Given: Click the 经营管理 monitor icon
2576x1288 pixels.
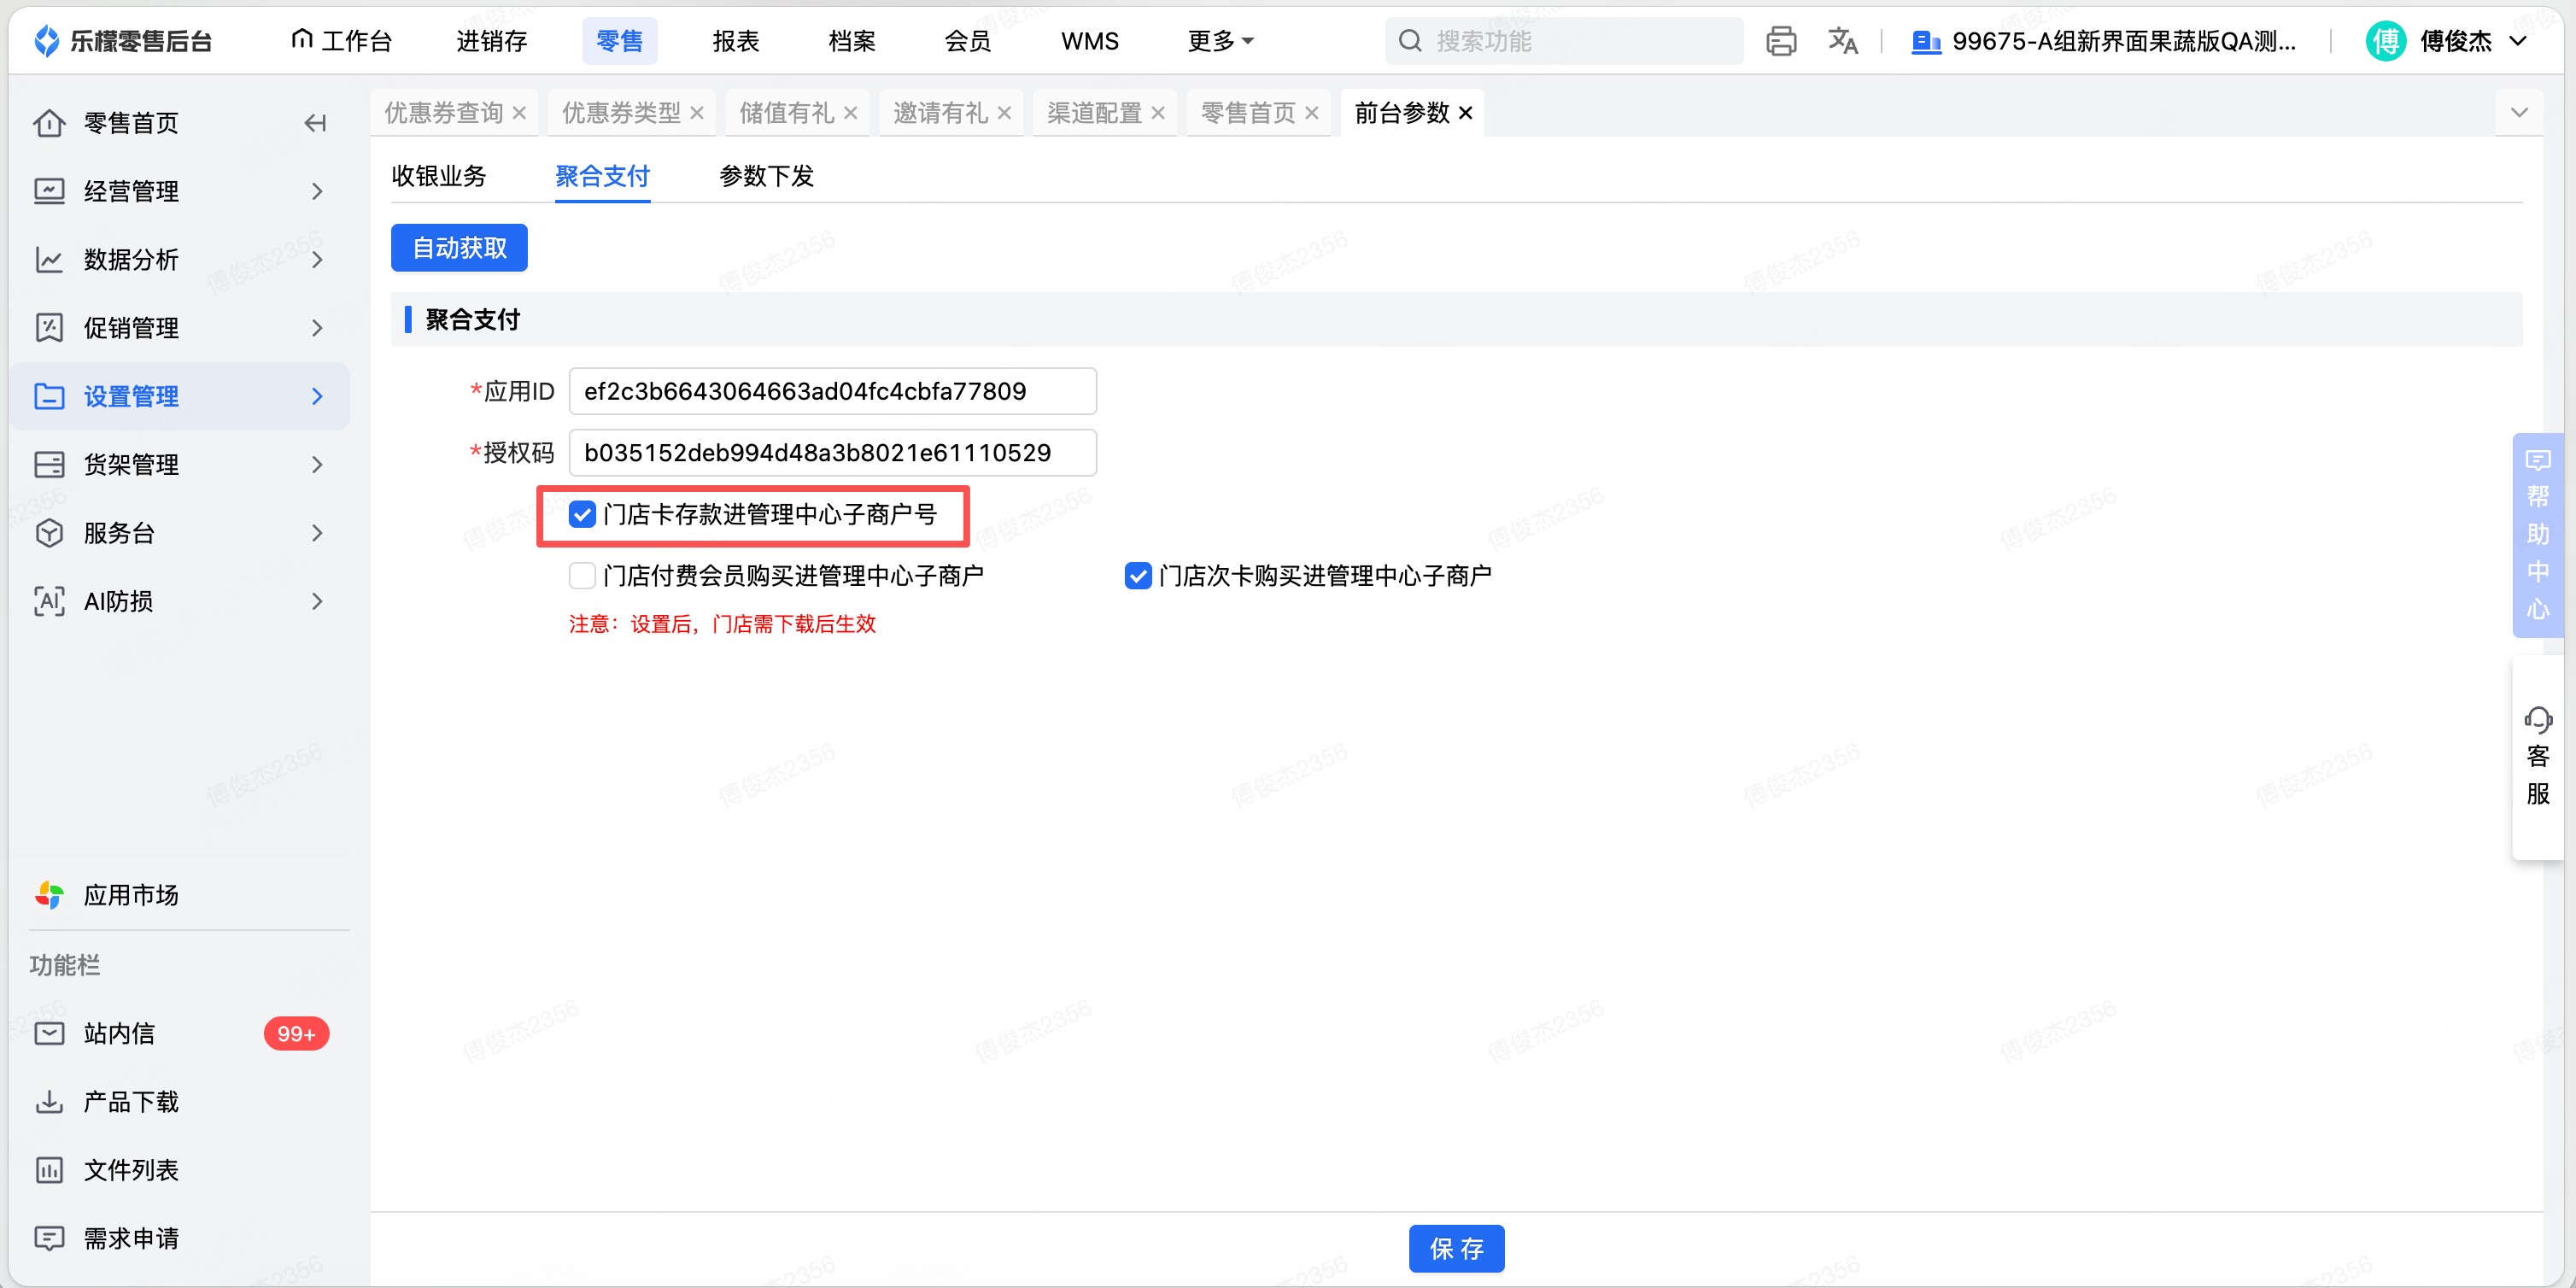Looking at the screenshot, I should pos(49,191).
